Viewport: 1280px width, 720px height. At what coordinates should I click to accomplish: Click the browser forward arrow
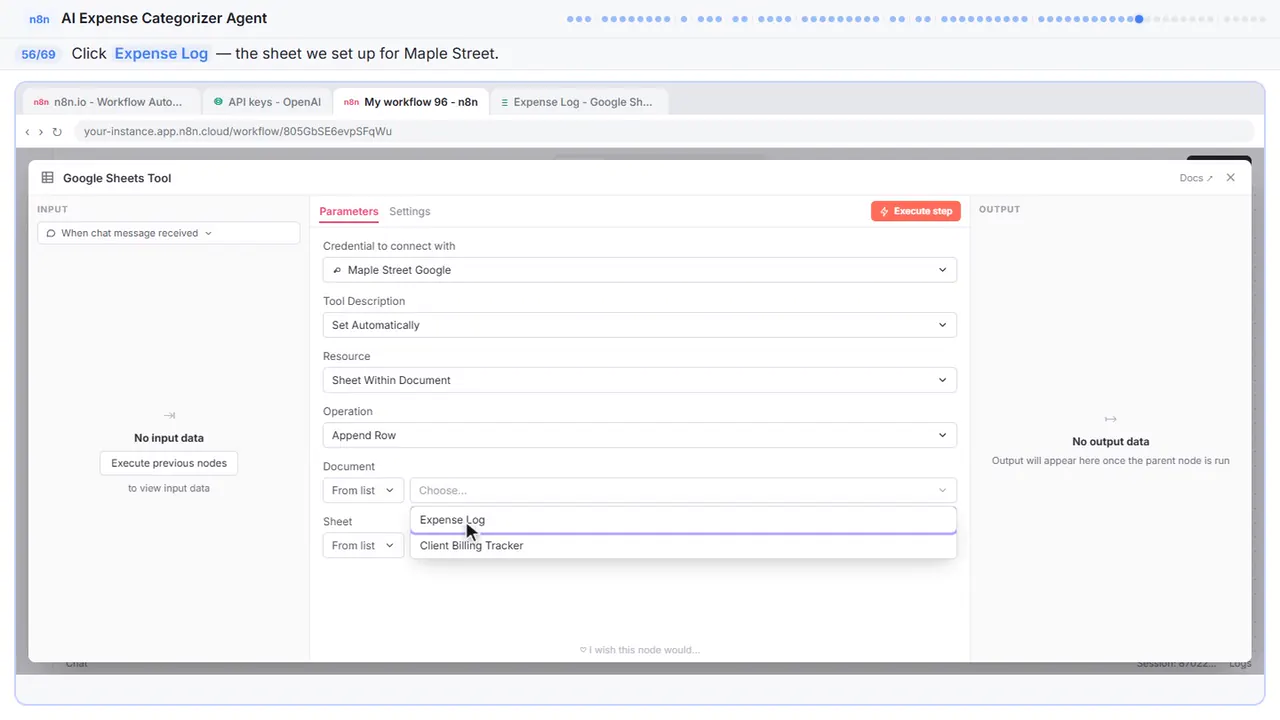[x=41, y=131]
